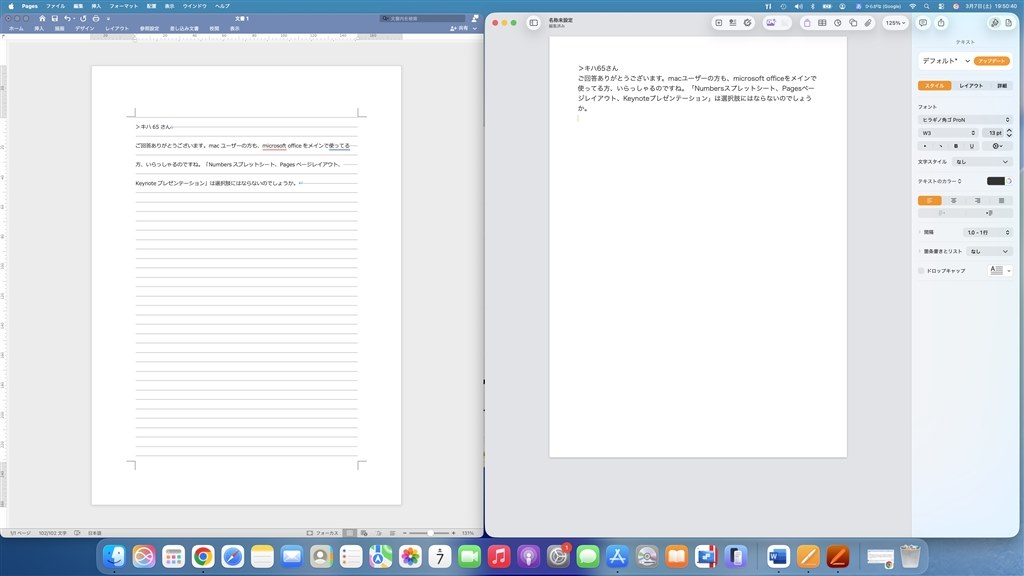Click the Print icon in Word toolbar

click(96, 18)
